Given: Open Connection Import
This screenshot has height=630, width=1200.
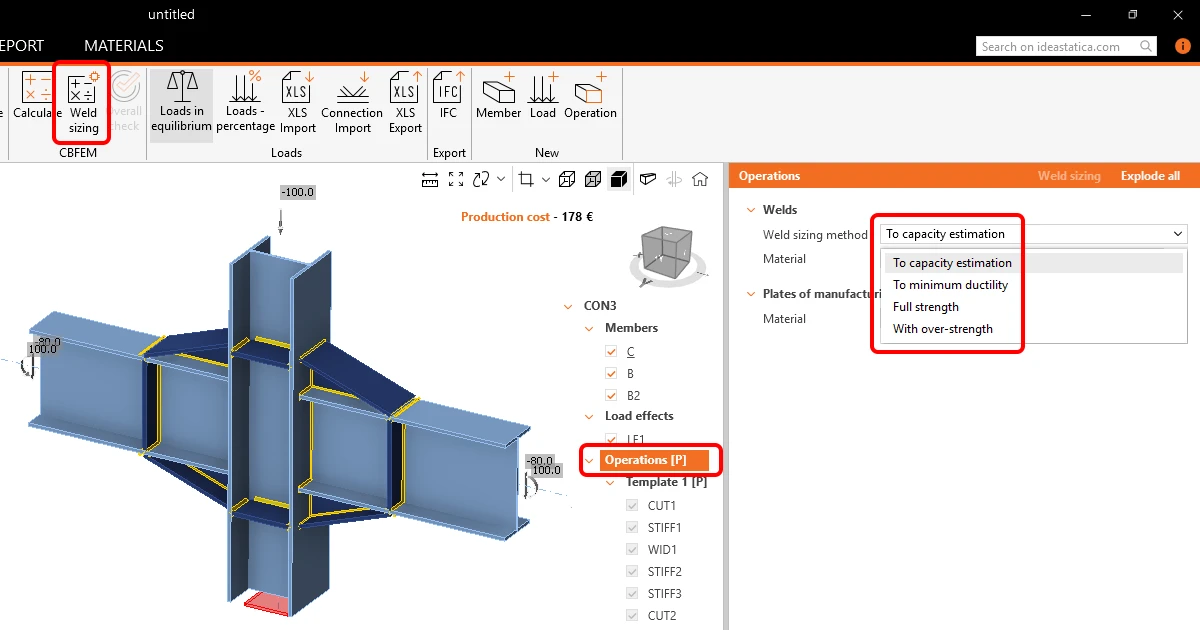Looking at the screenshot, I should click(x=352, y=104).
